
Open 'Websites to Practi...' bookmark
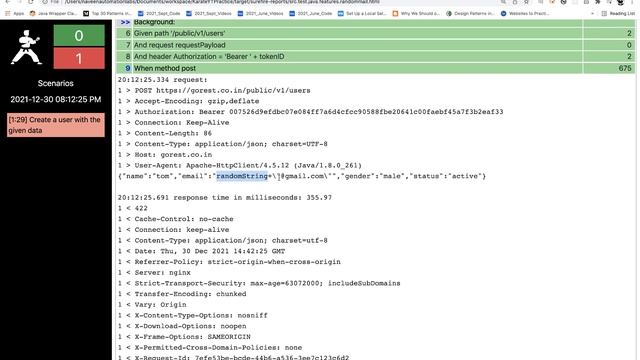[524, 13]
